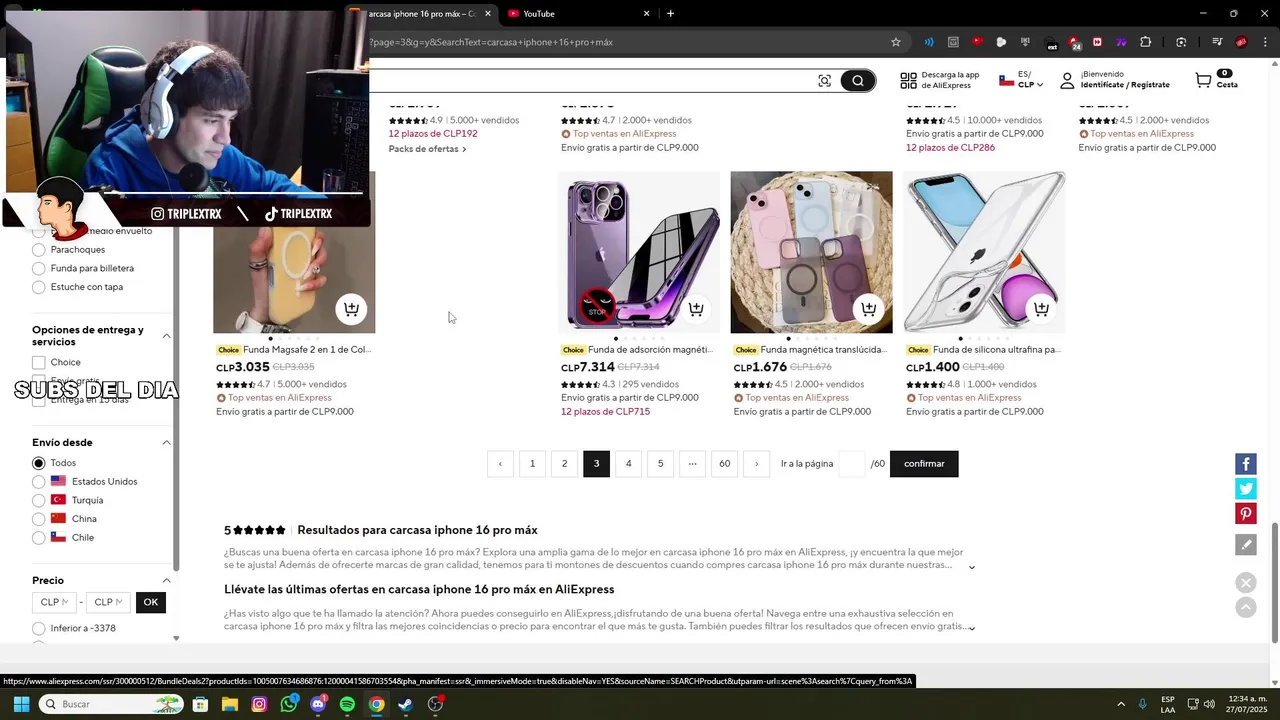The image size is (1280, 720).
Task: Close the floating side widget
Action: pyautogui.click(x=1246, y=582)
